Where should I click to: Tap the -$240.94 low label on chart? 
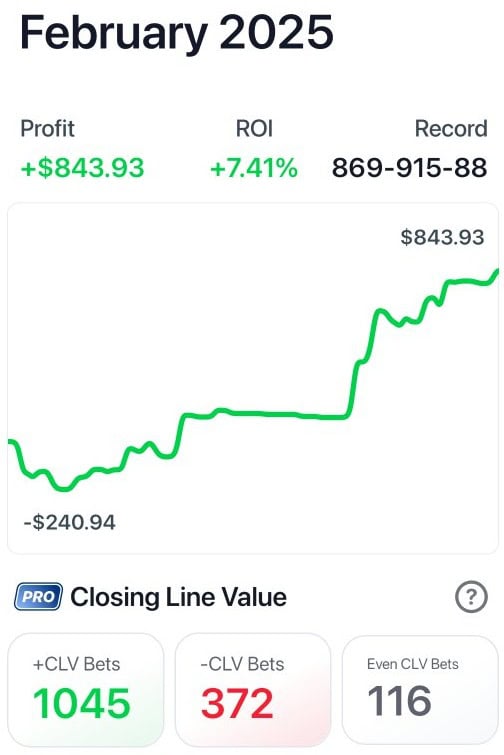(x=70, y=522)
